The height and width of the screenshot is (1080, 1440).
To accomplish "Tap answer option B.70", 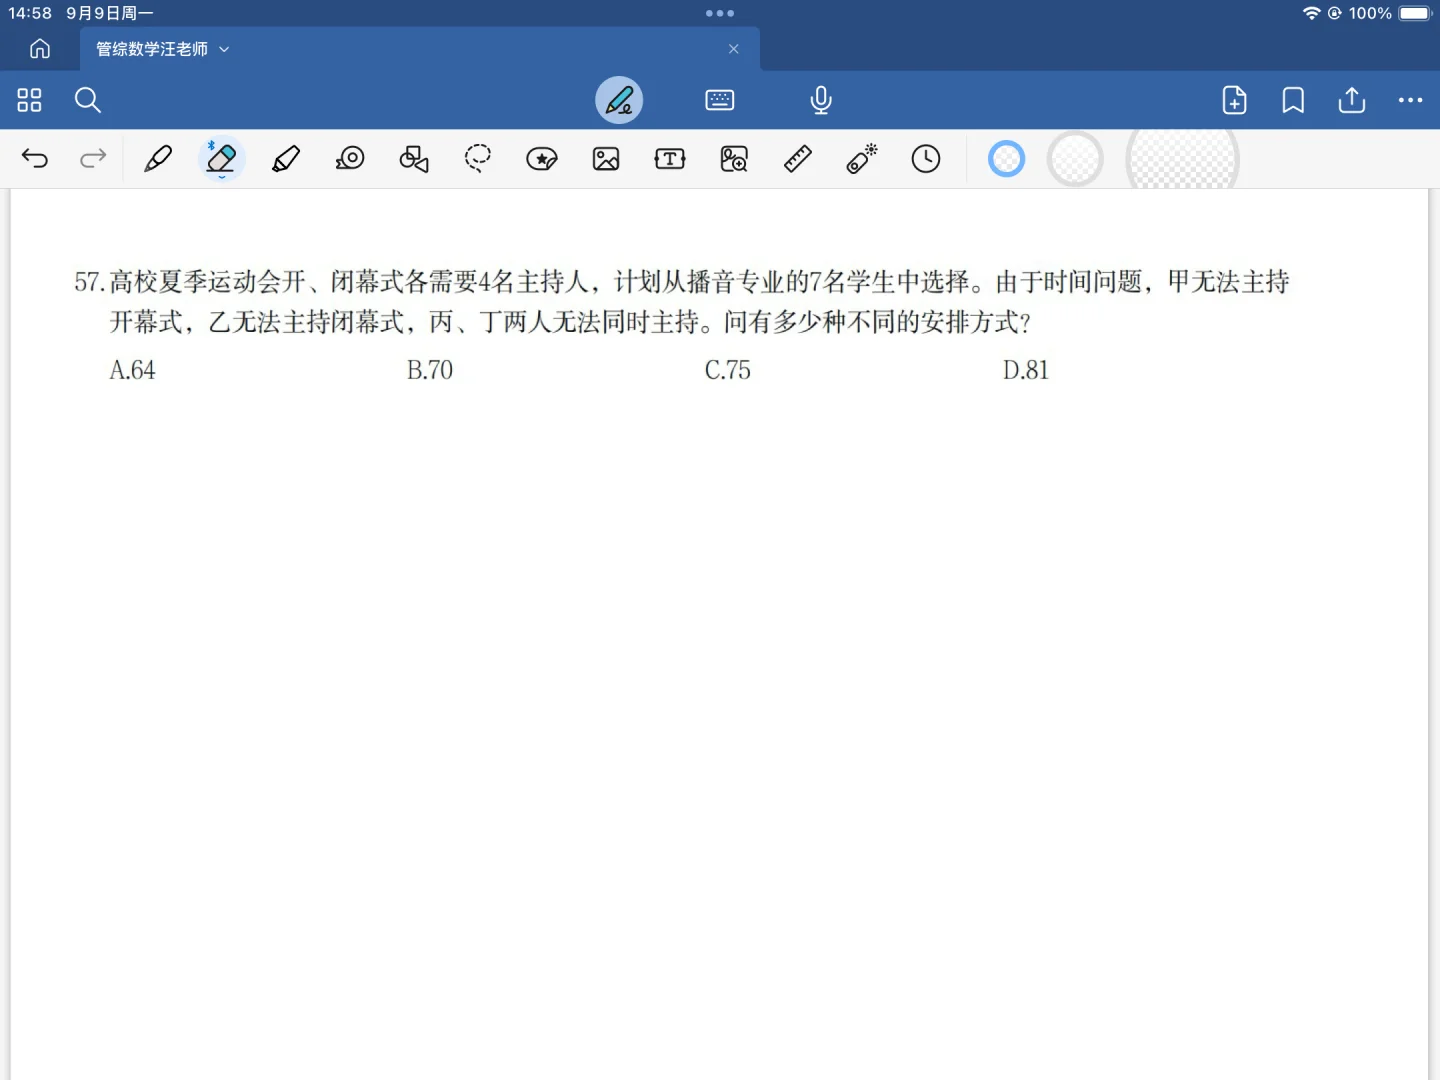I will [430, 370].
